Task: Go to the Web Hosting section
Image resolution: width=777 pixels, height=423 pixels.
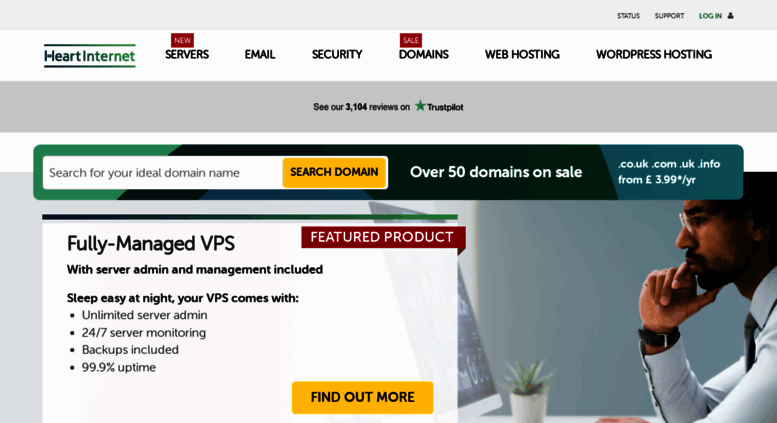Action: [x=522, y=54]
